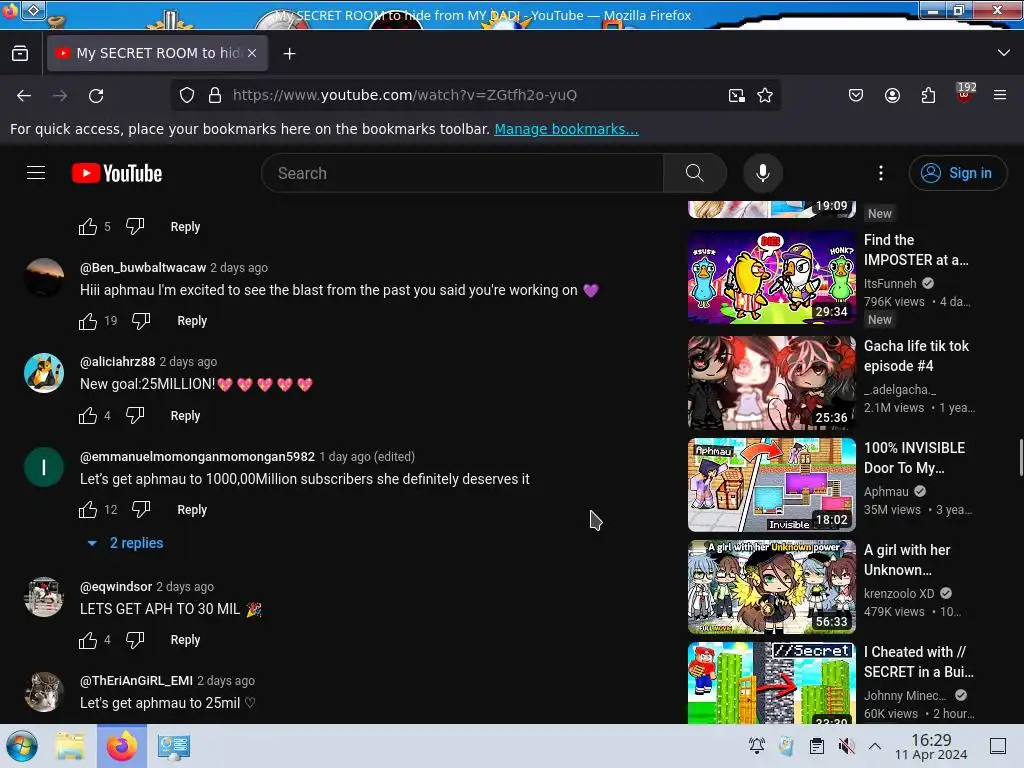Go back with the browser back arrow

24,95
